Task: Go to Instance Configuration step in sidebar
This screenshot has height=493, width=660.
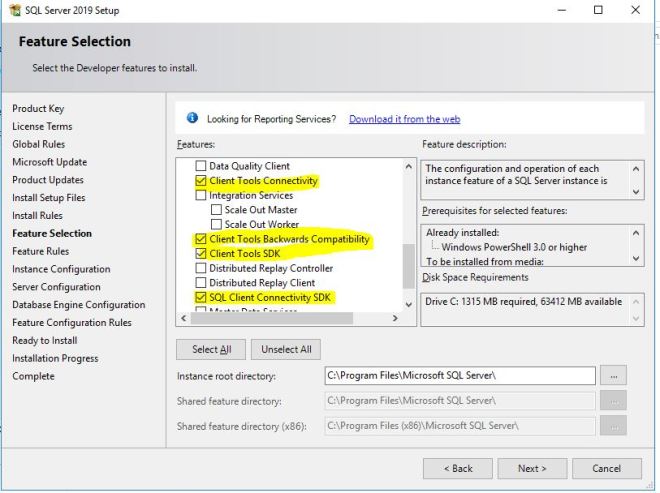Action: click(x=61, y=269)
